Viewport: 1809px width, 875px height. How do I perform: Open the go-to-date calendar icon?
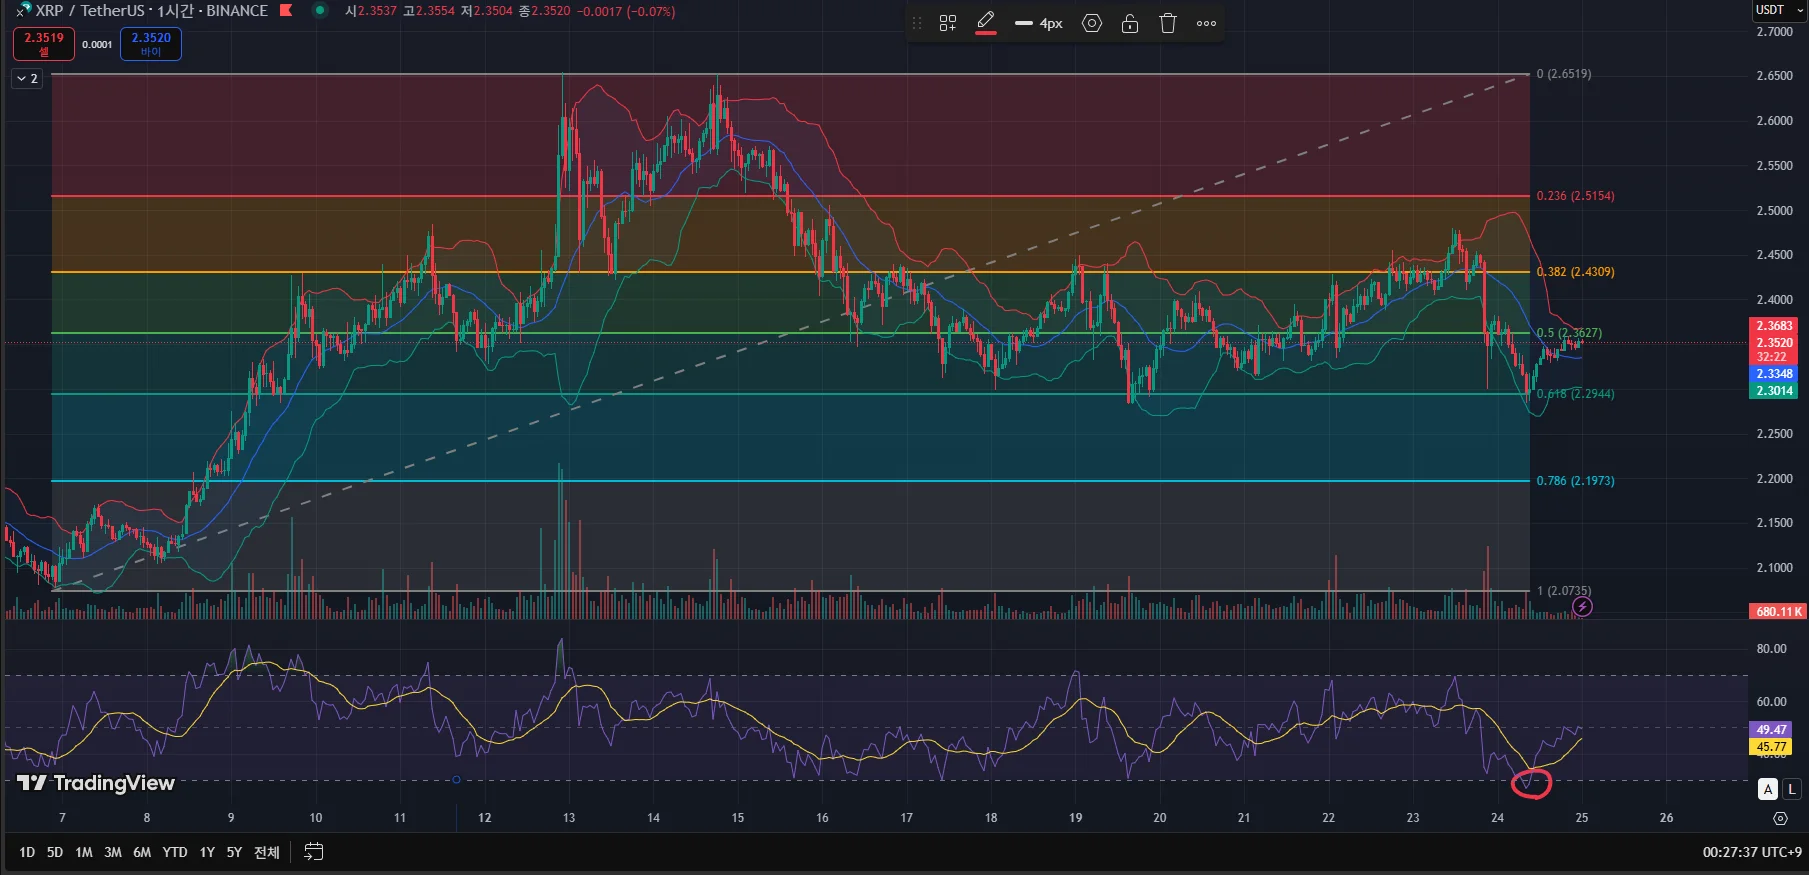tap(314, 852)
